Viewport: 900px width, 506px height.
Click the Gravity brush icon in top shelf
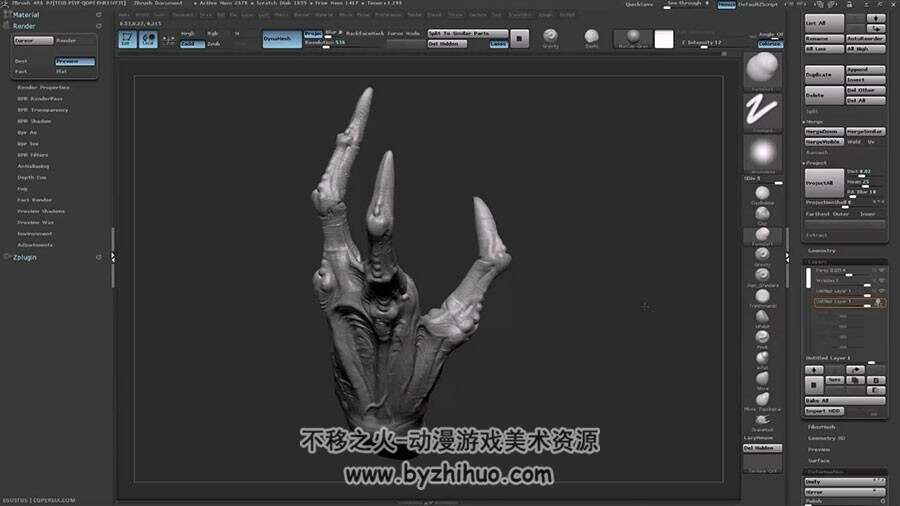[x=550, y=37]
